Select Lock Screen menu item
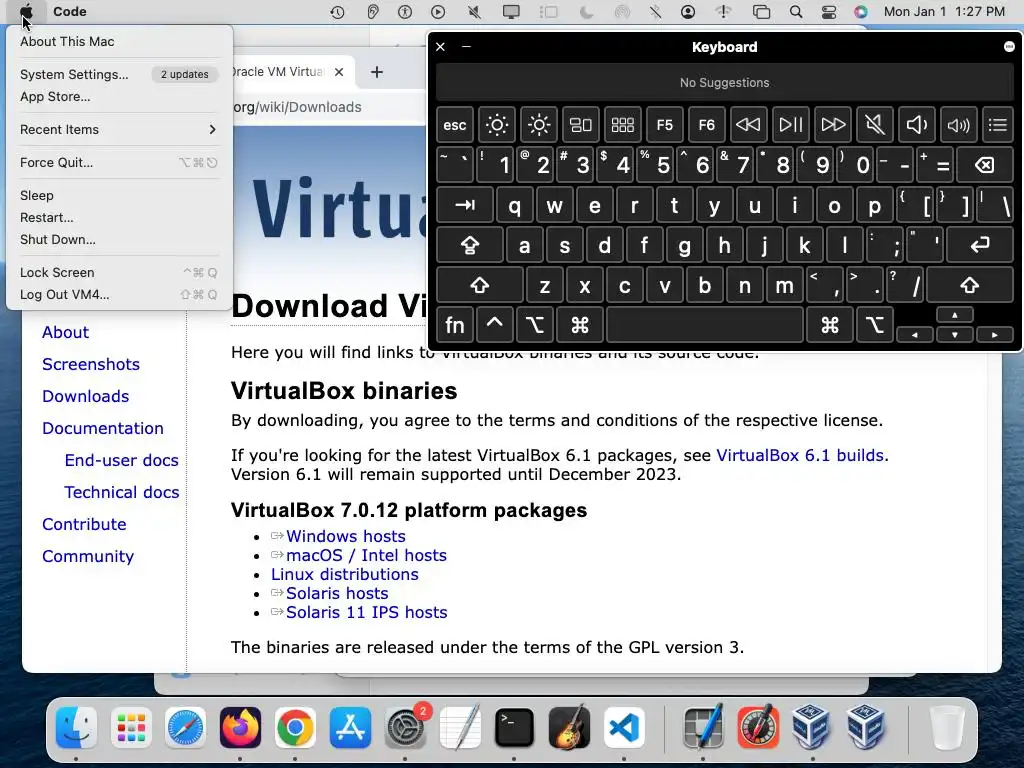The height and width of the screenshot is (768, 1024). pos(119,272)
